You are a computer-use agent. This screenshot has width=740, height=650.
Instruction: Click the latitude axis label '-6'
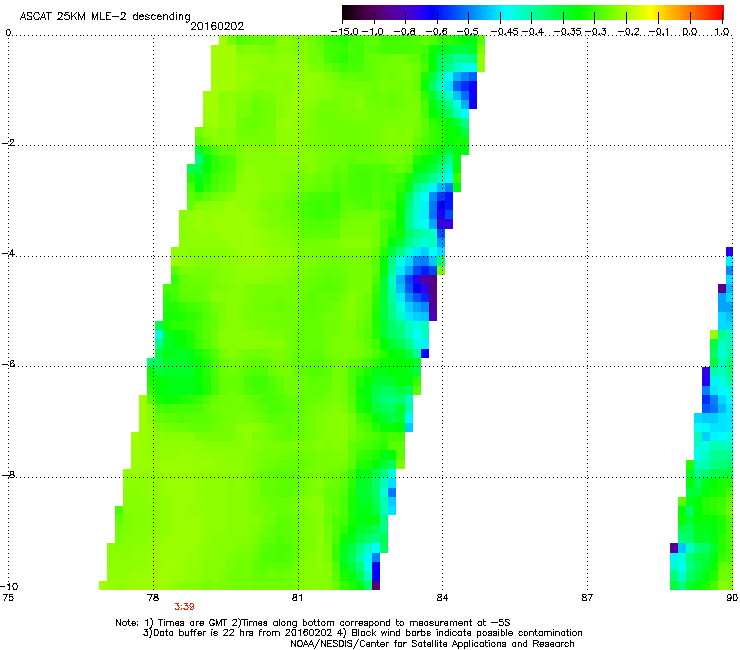pos(9,364)
